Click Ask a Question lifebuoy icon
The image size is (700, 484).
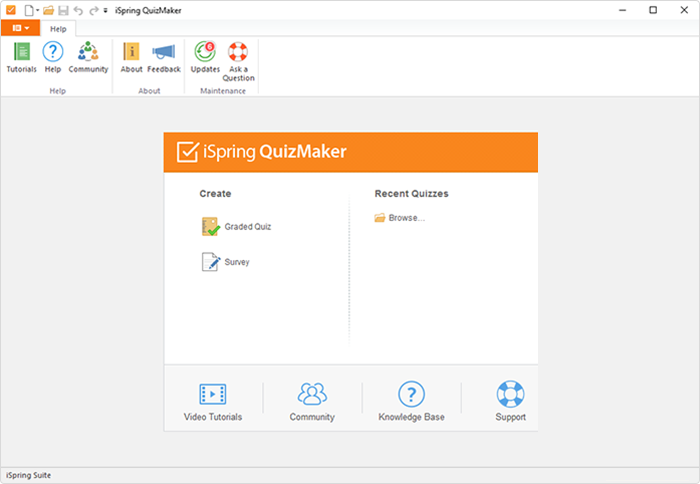tap(238, 62)
